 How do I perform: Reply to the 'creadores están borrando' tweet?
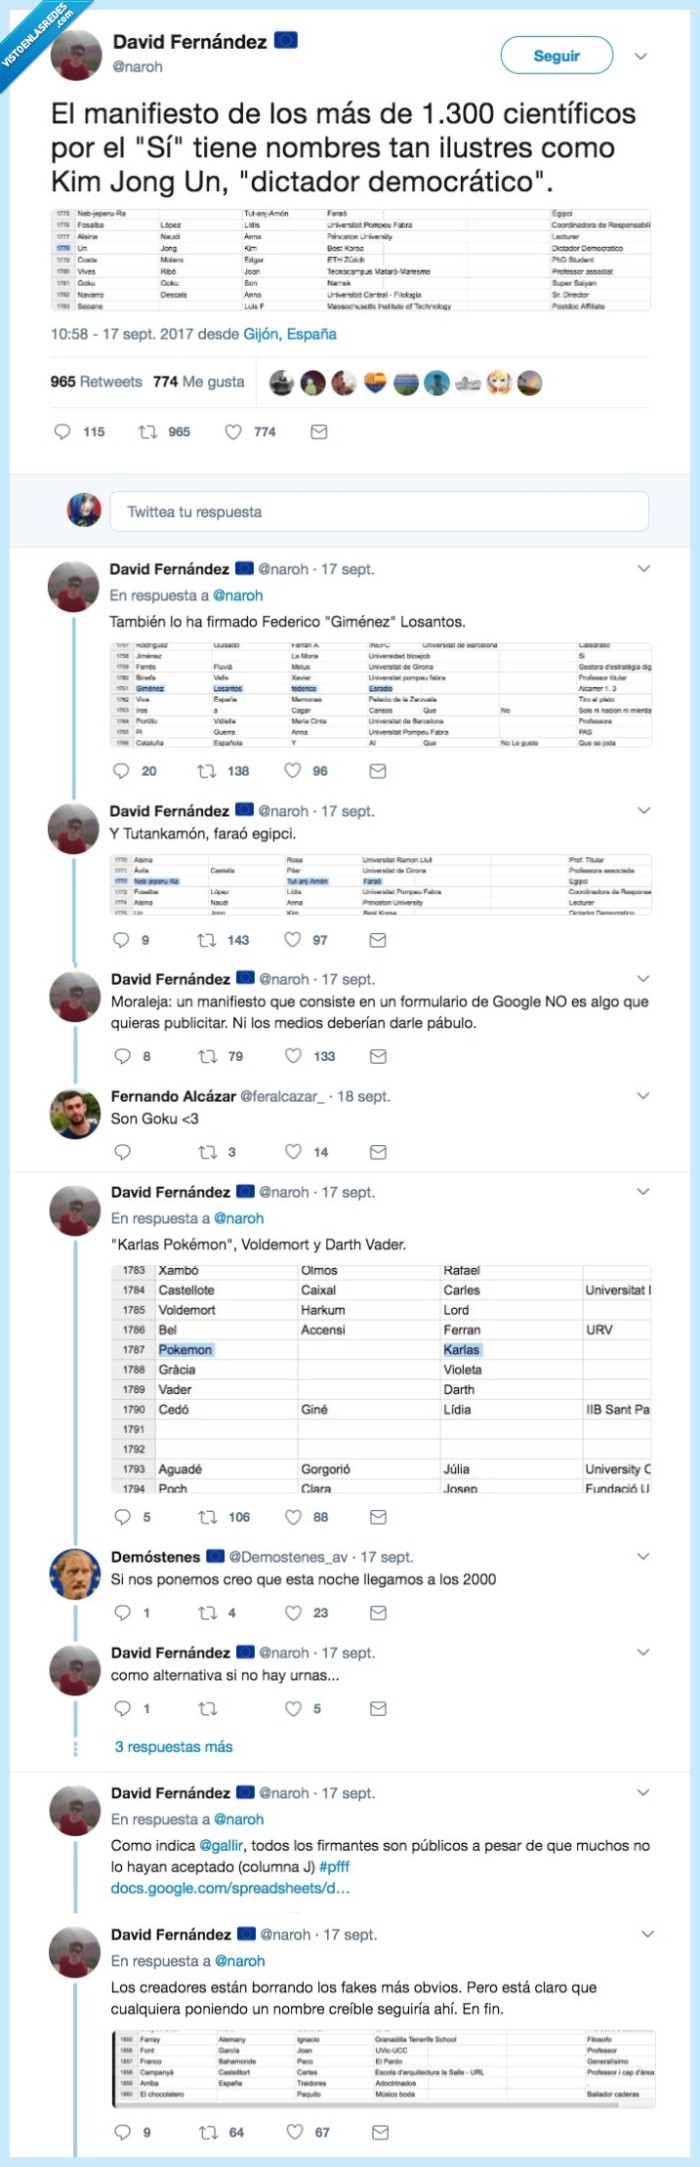(x=122, y=2132)
